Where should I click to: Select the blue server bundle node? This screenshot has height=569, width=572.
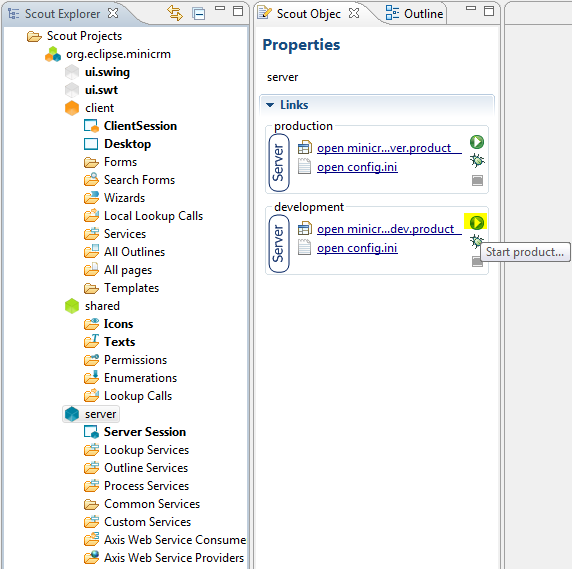coord(91,414)
